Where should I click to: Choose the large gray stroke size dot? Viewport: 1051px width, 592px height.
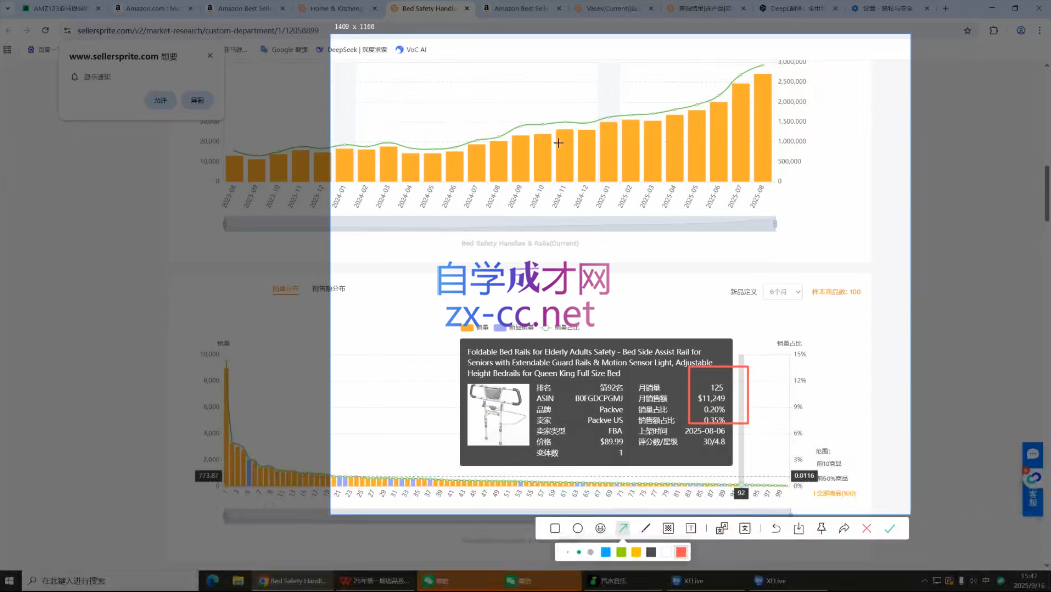(x=591, y=552)
